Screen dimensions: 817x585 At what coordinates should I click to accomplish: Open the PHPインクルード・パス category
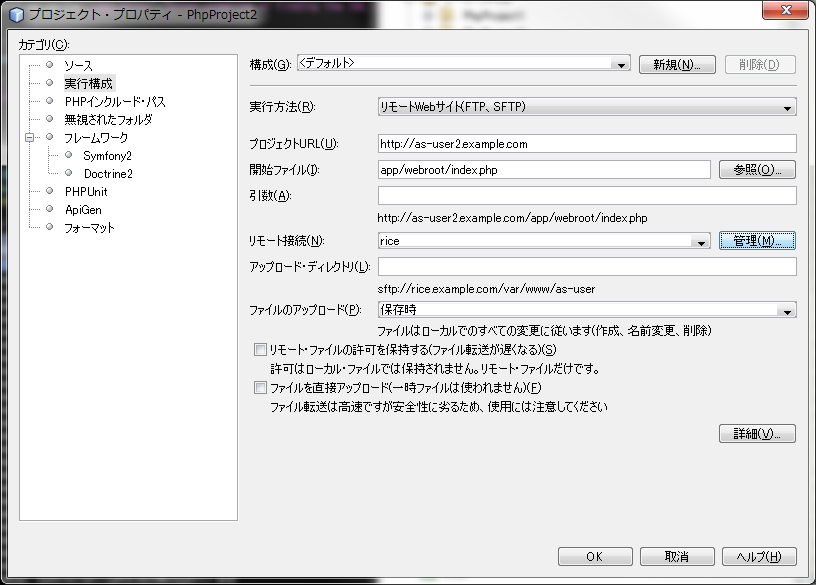(x=115, y=102)
